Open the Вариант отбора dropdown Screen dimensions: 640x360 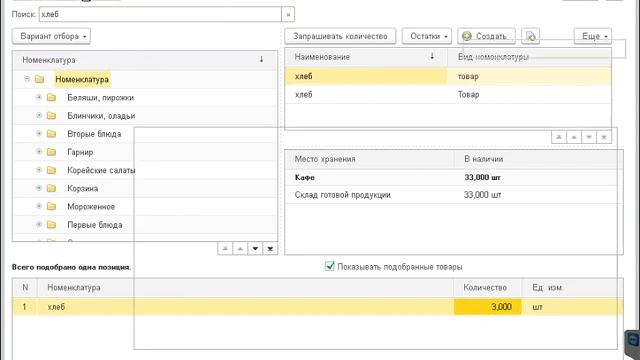coord(51,36)
